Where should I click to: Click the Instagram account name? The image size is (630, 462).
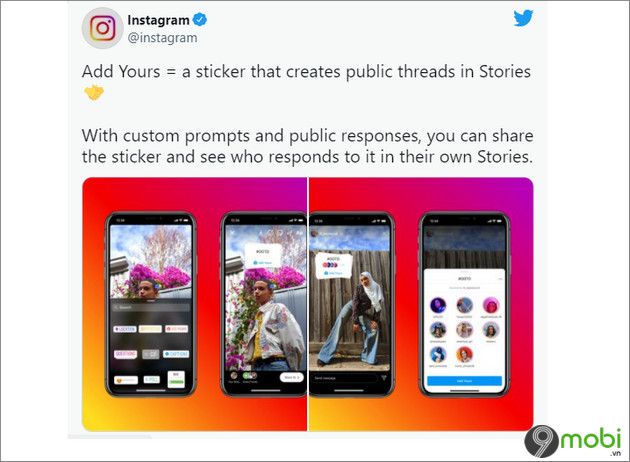158,20
